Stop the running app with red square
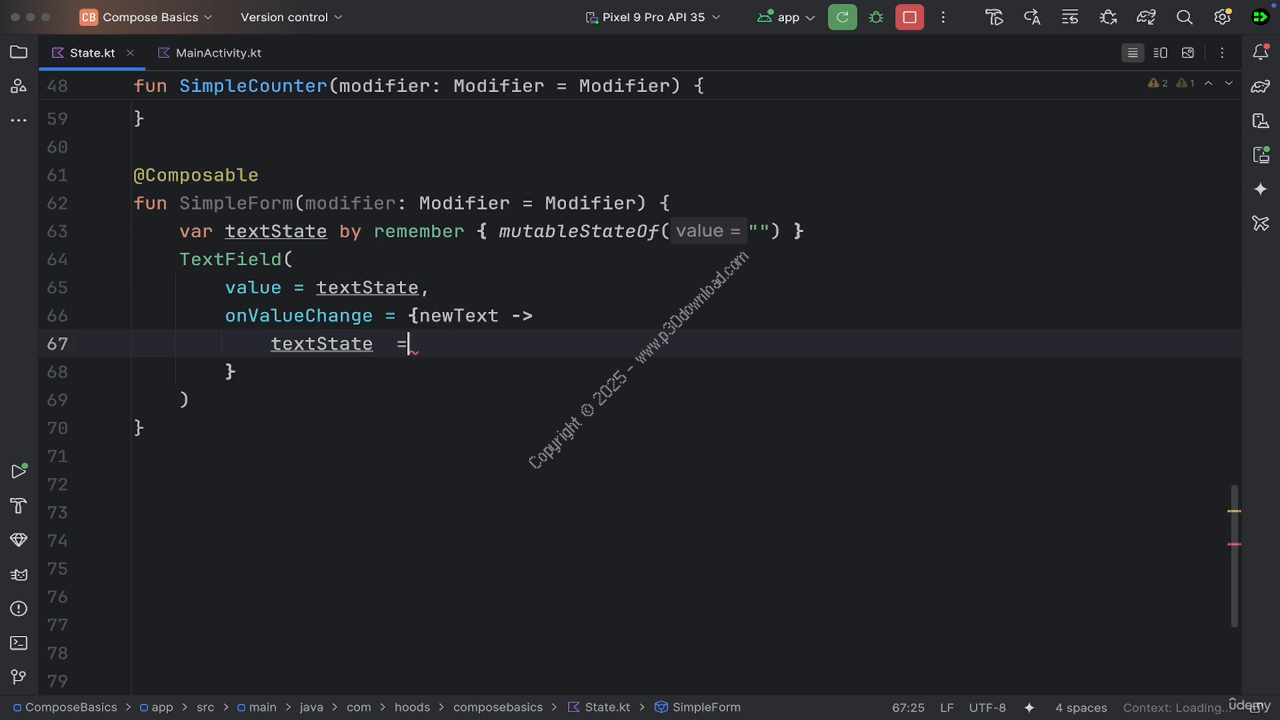This screenshot has height=720, width=1280. (909, 17)
